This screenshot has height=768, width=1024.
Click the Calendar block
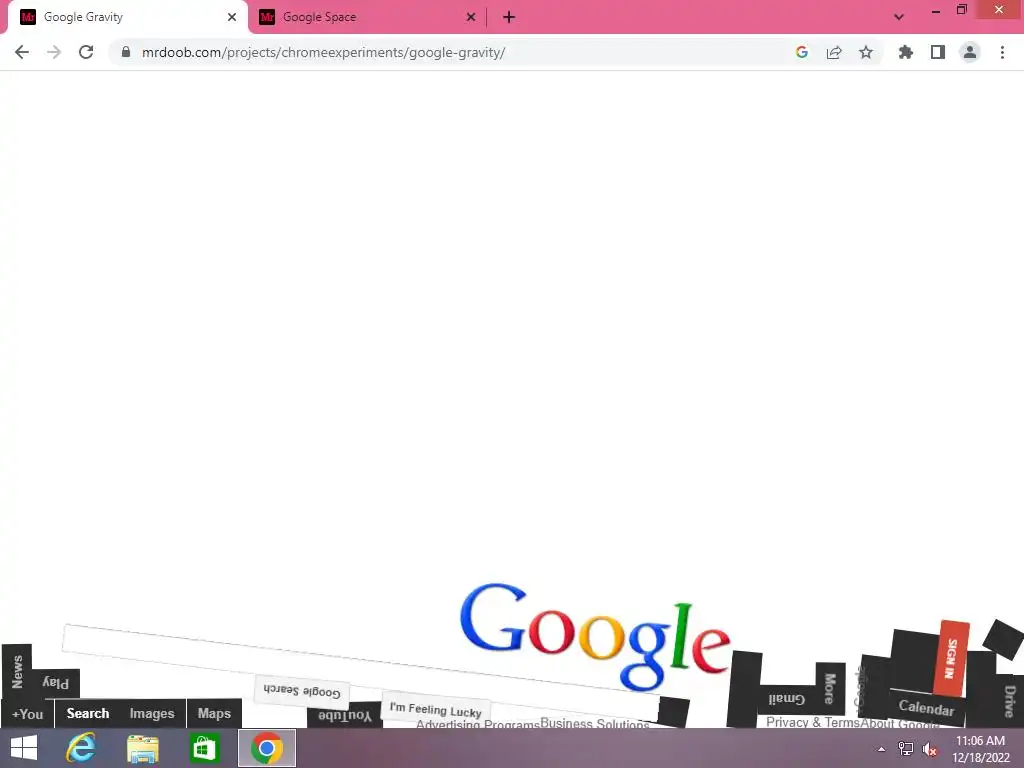tap(926, 707)
